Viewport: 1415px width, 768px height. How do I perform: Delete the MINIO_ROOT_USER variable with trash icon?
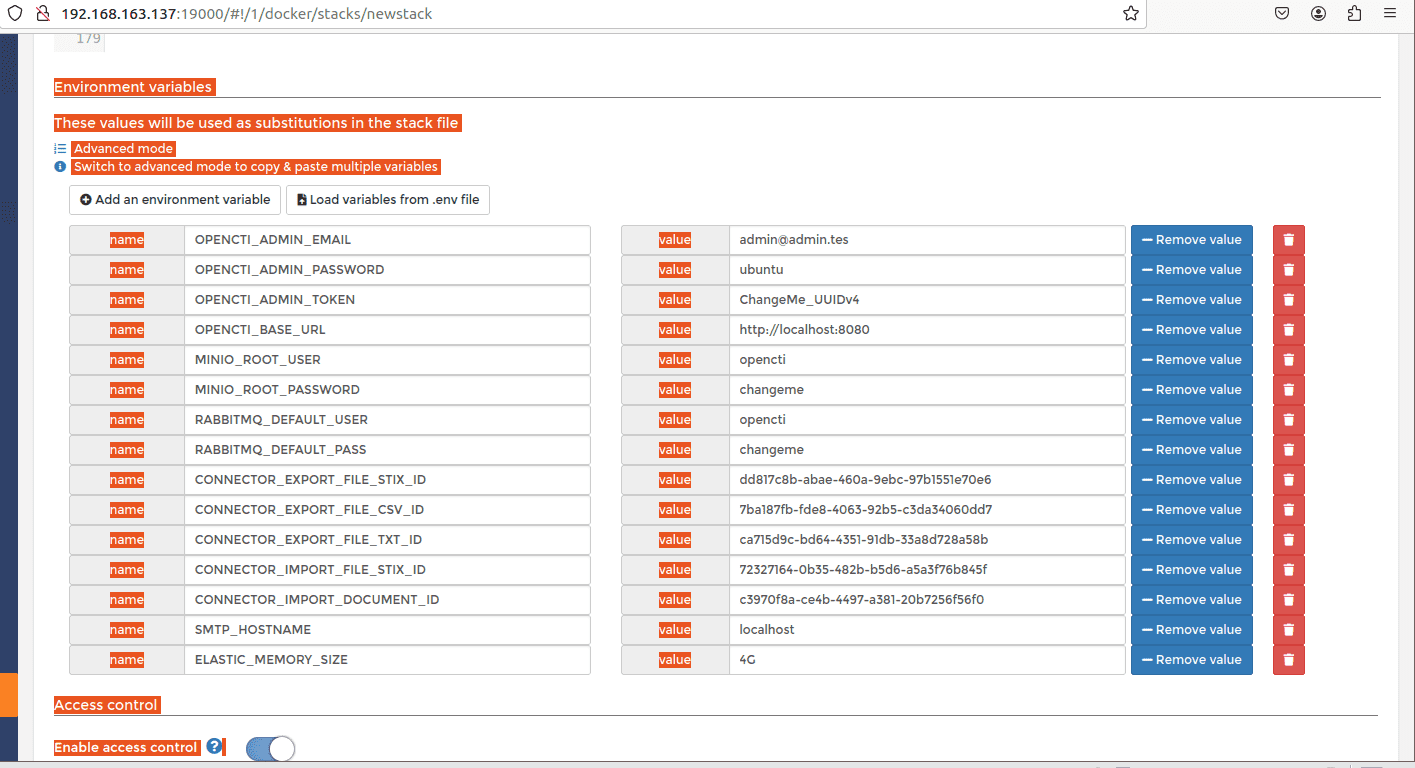1288,360
